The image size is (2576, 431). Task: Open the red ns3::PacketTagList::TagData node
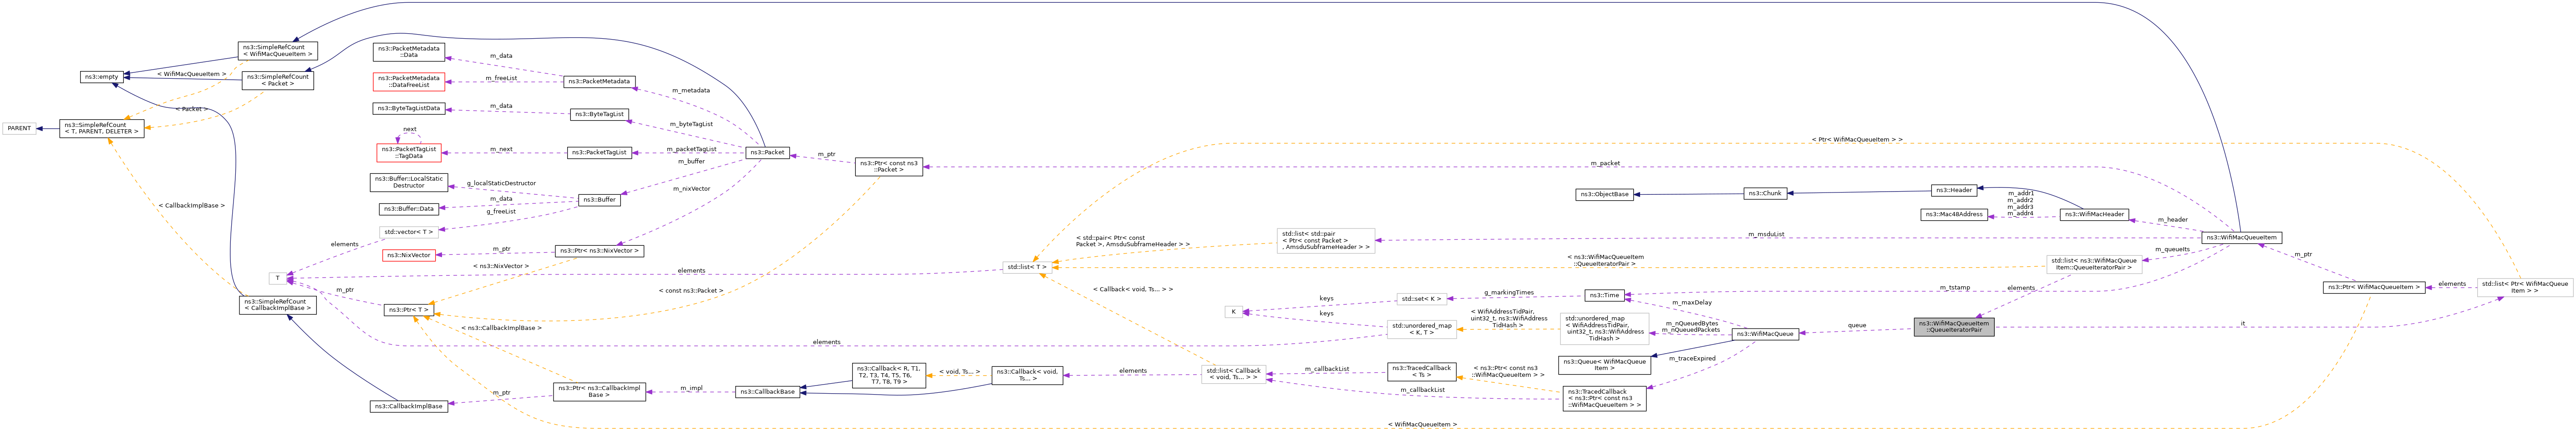click(409, 152)
